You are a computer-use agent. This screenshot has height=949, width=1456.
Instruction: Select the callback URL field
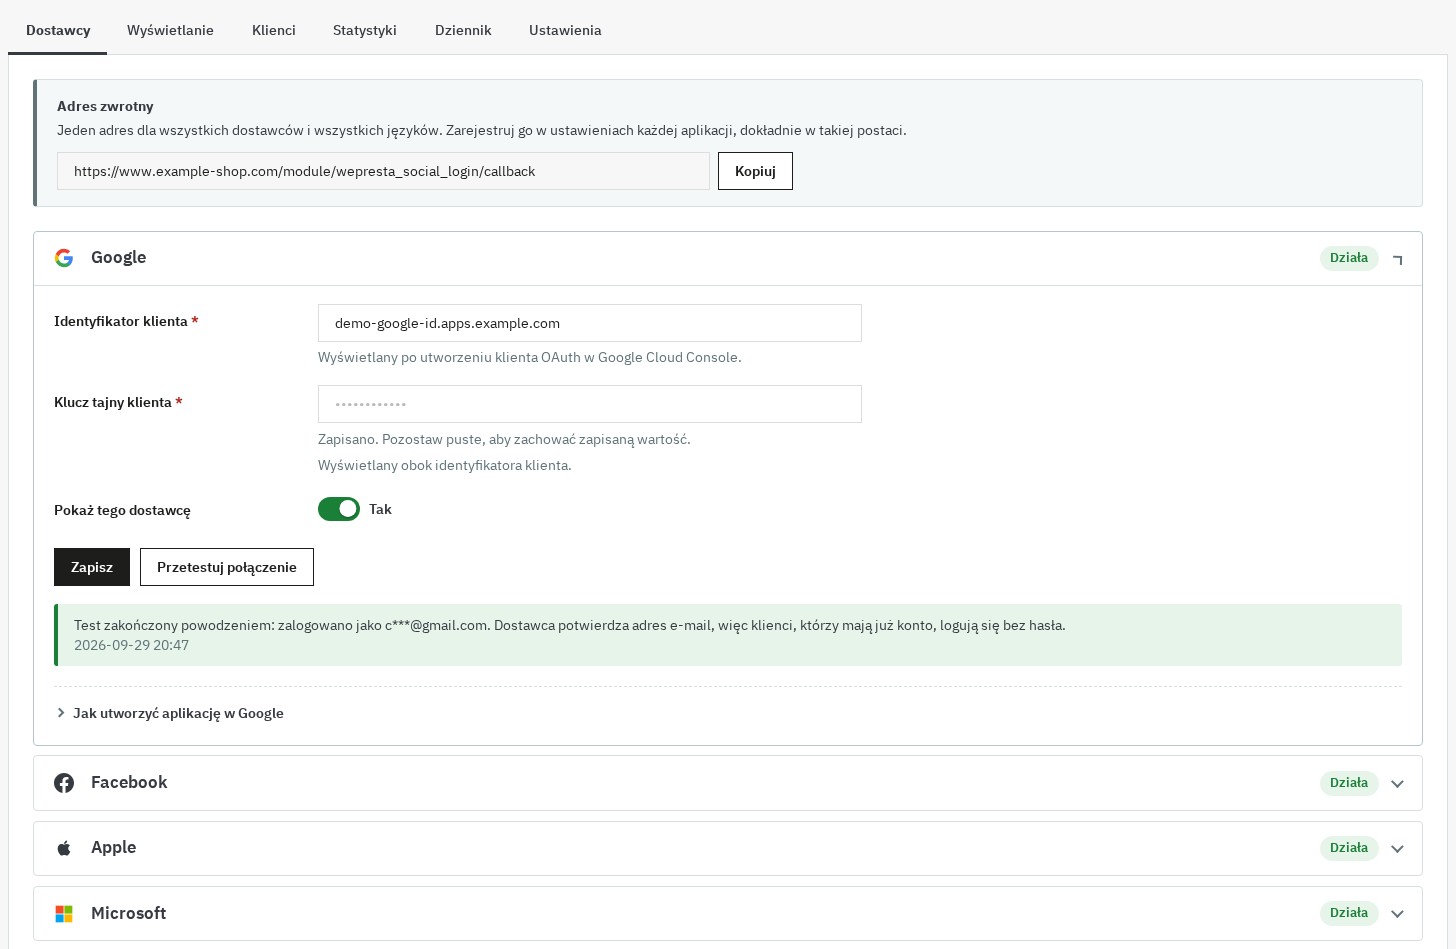click(x=383, y=171)
